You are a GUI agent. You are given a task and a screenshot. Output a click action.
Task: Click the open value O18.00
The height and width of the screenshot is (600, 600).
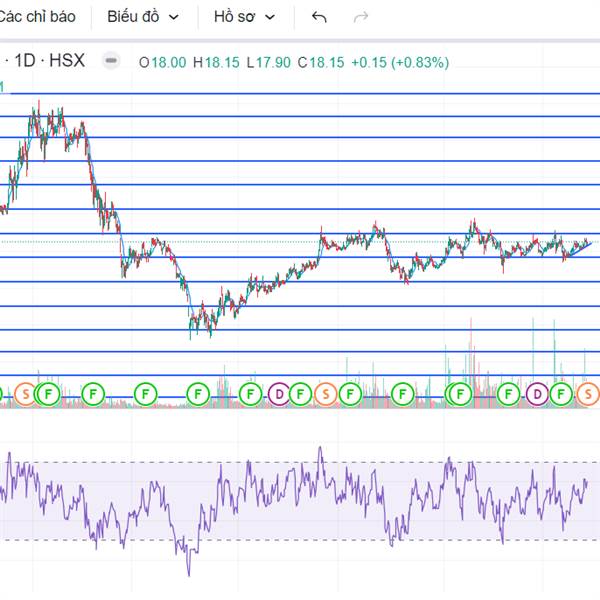162,62
